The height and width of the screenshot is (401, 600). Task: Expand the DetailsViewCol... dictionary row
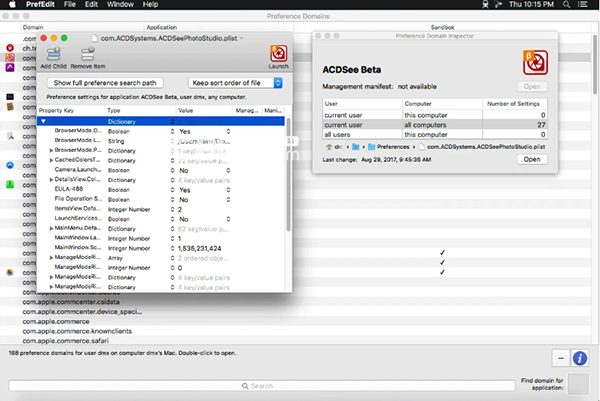pyautogui.click(x=51, y=180)
